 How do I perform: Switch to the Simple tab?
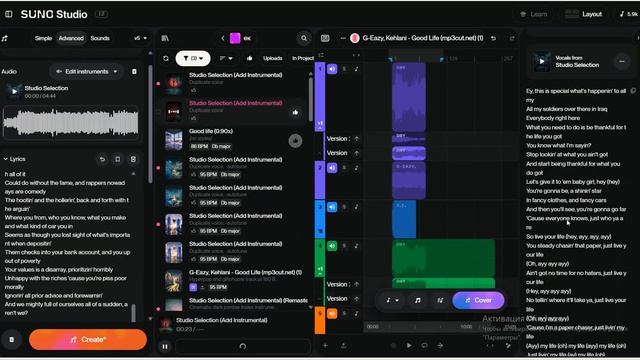coord(43,38)
